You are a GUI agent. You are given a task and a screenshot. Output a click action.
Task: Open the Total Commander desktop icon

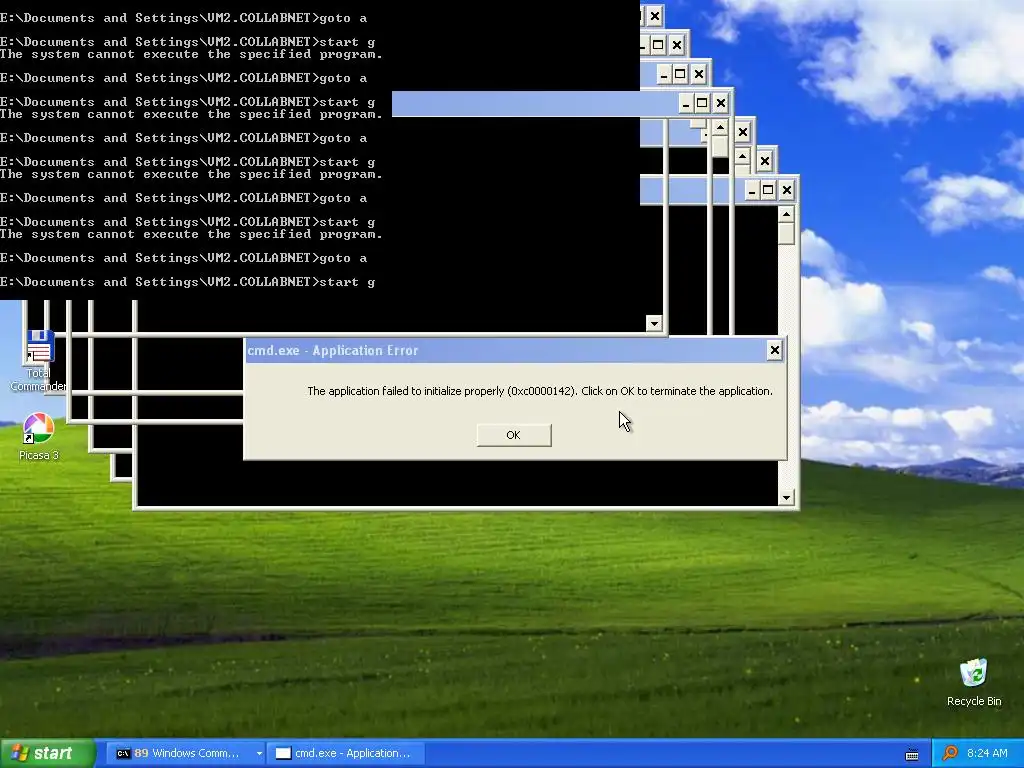(x=39, y=360)
